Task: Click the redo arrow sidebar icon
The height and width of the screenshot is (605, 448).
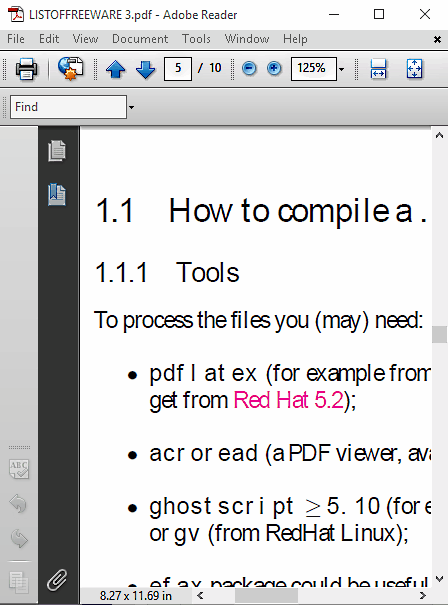Action: coord(19,538)
